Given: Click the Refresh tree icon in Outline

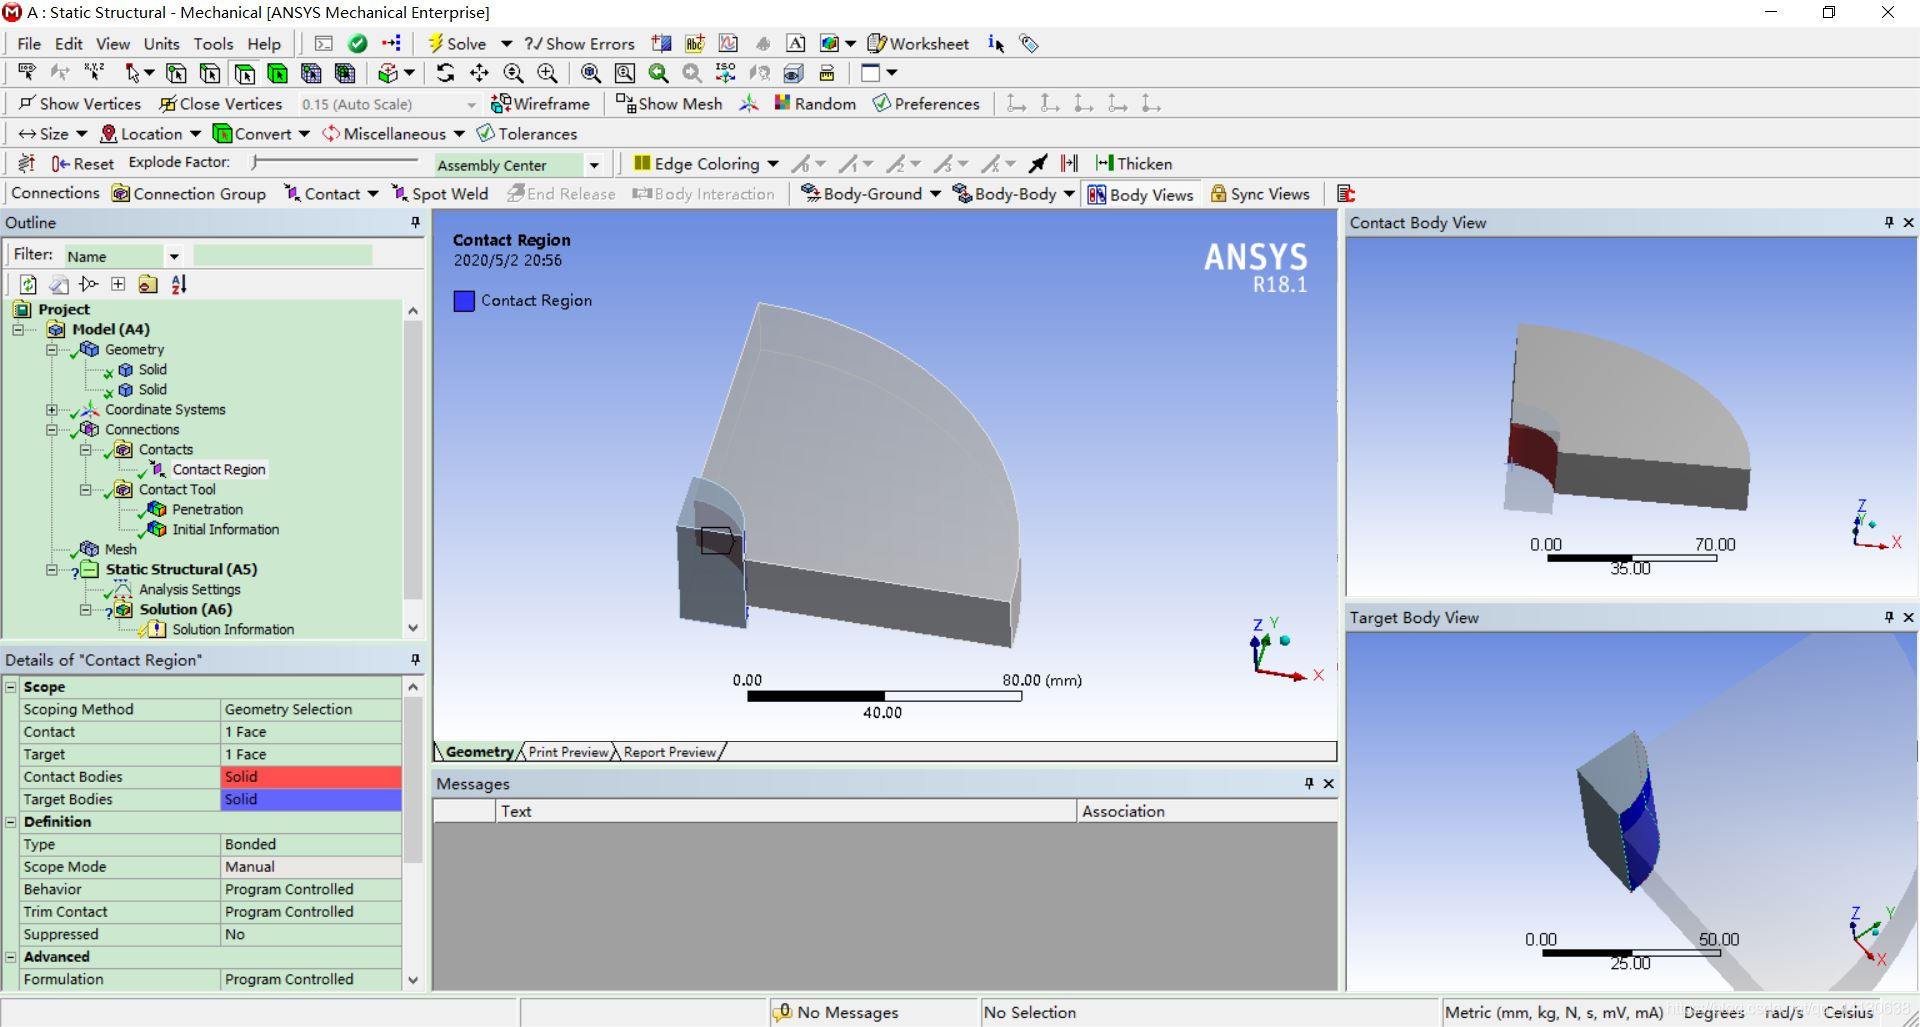Looking at the screenshot, I should pos(28,285).
